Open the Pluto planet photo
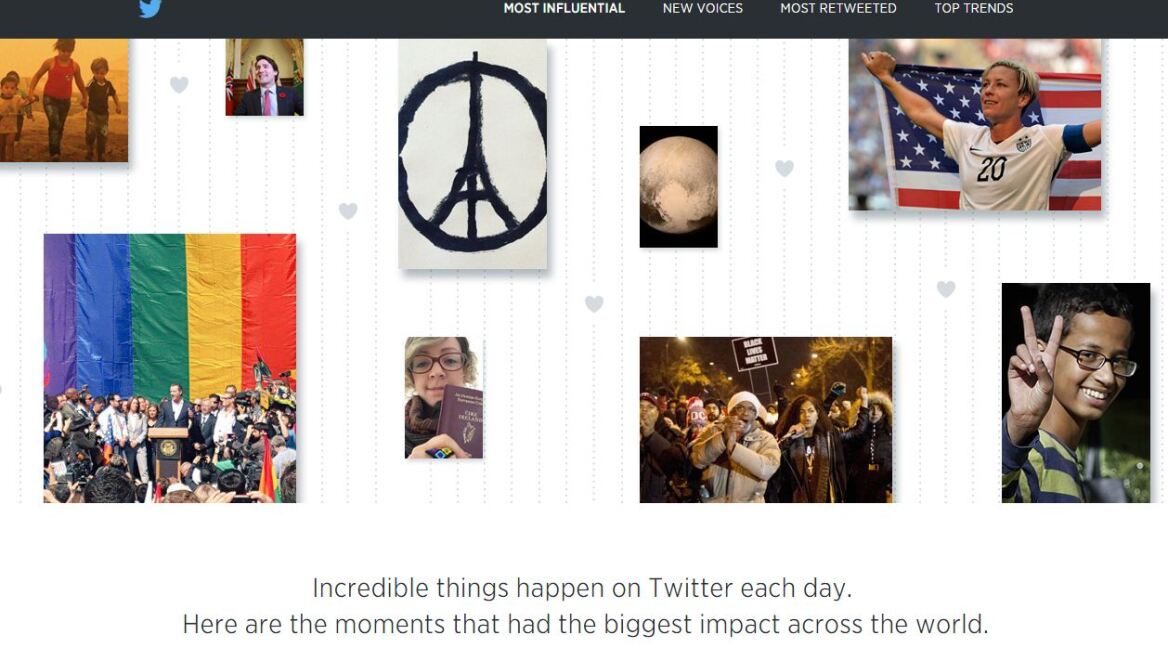The width and height of the screenshot is (1168, 656). tap(679, 187)
